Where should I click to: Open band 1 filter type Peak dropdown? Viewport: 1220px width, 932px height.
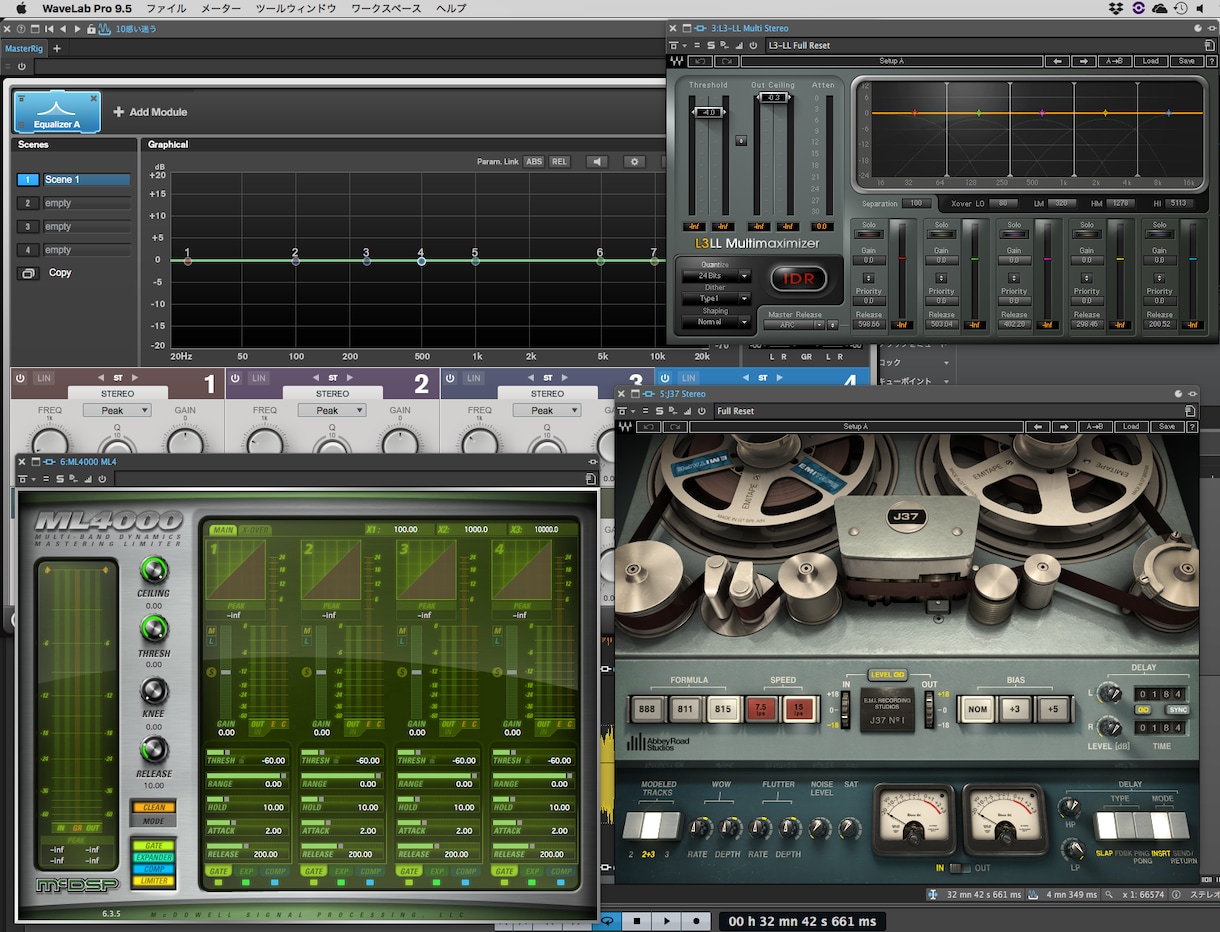[x=117, y=410]
